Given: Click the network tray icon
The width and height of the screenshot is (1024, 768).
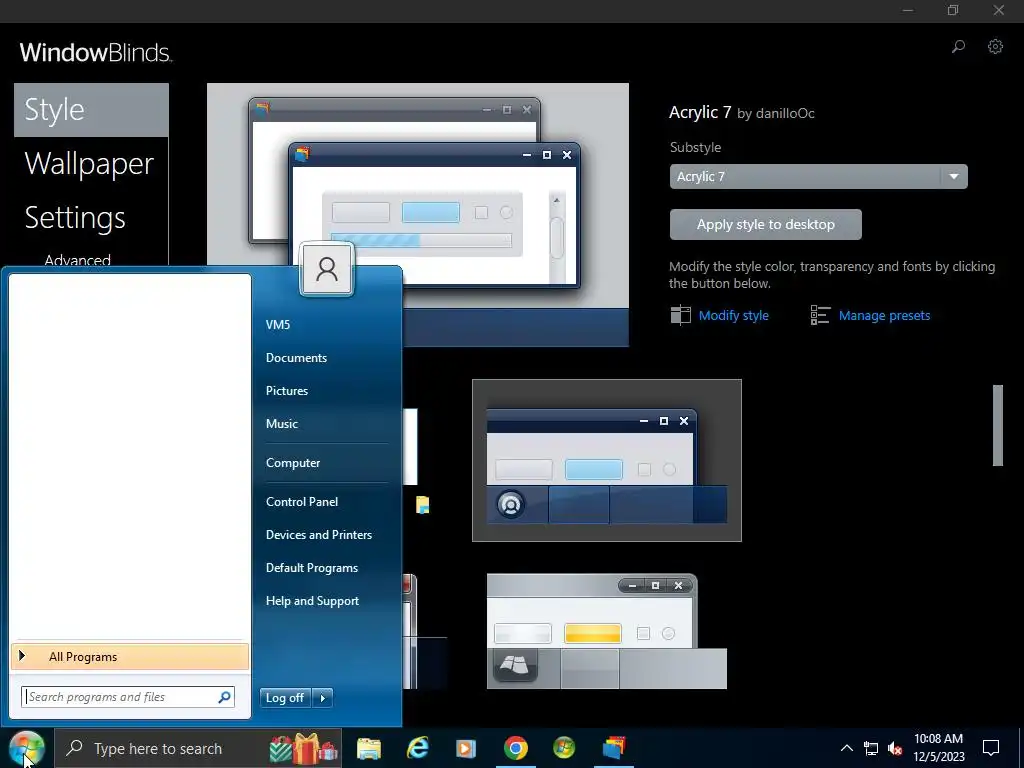Looking at the screenshot, I should coord(871,748).
